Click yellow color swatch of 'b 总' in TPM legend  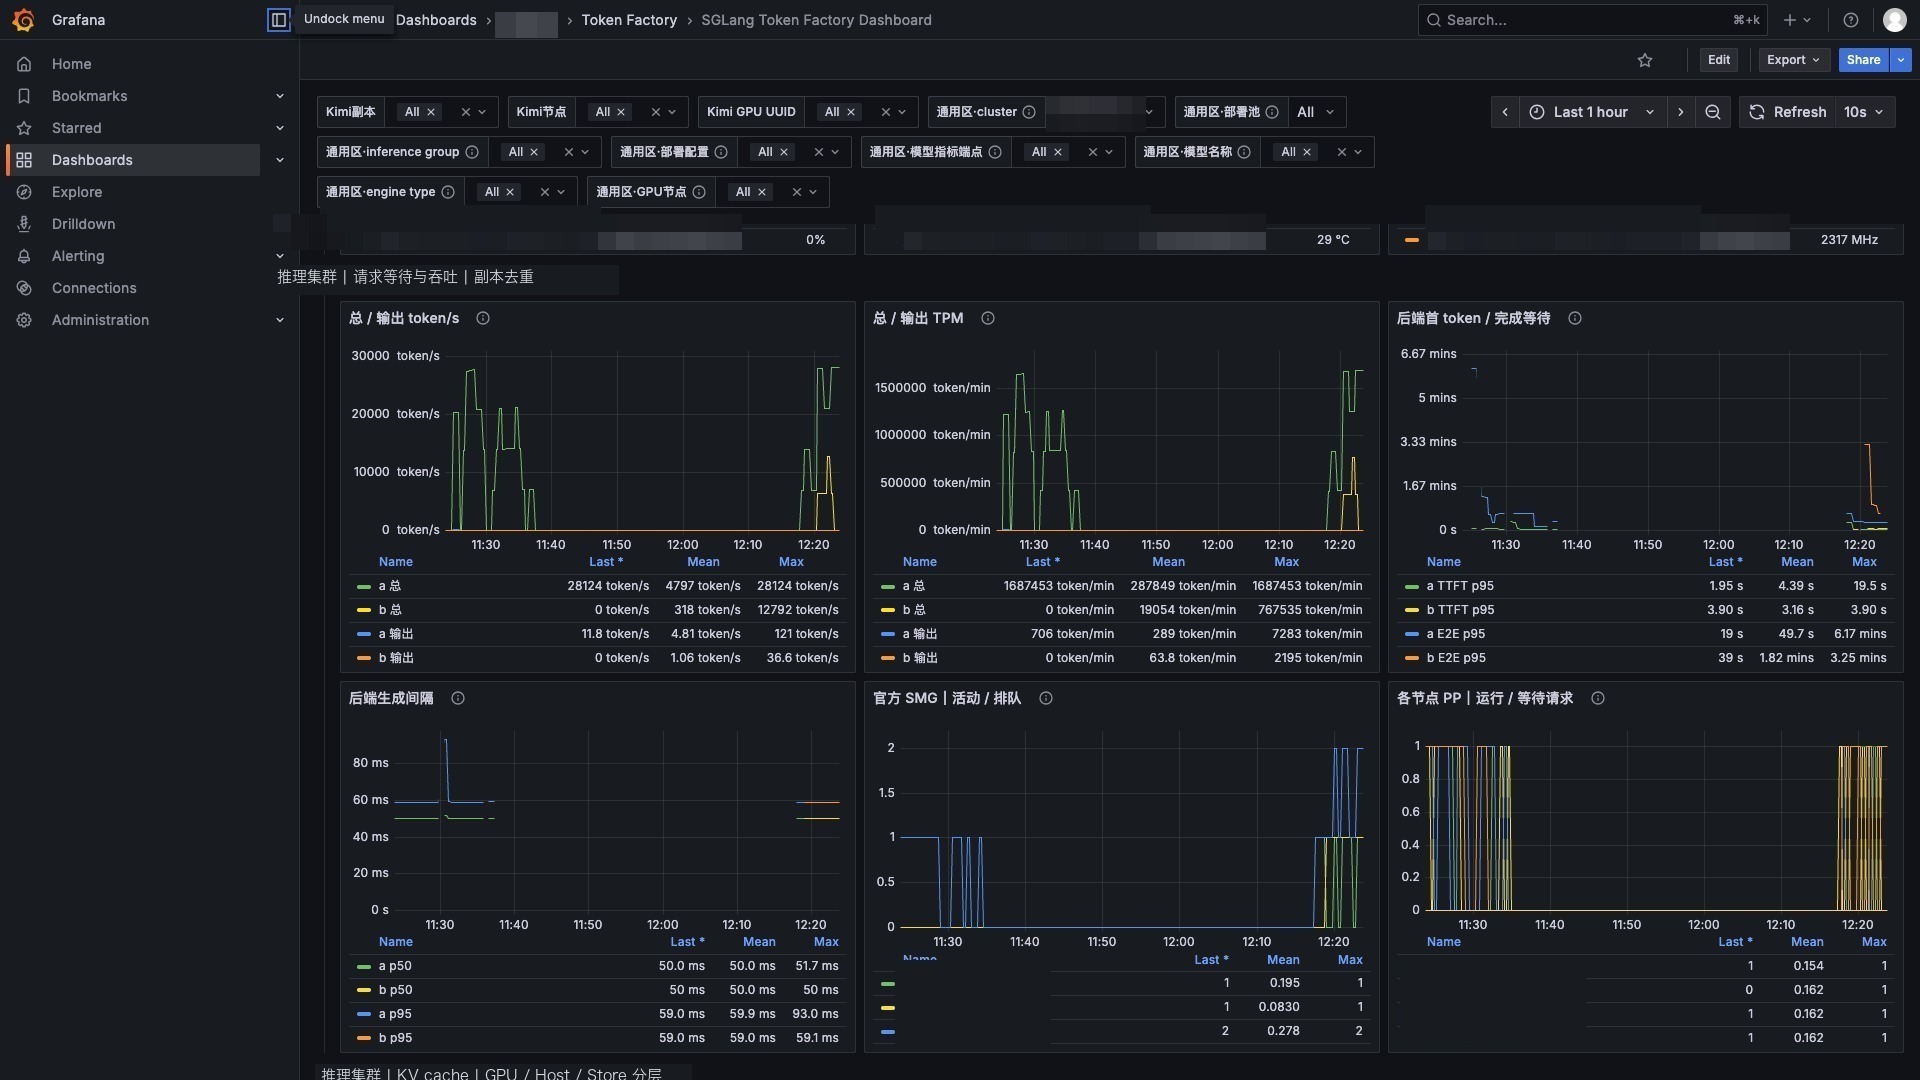coord(888,610)
